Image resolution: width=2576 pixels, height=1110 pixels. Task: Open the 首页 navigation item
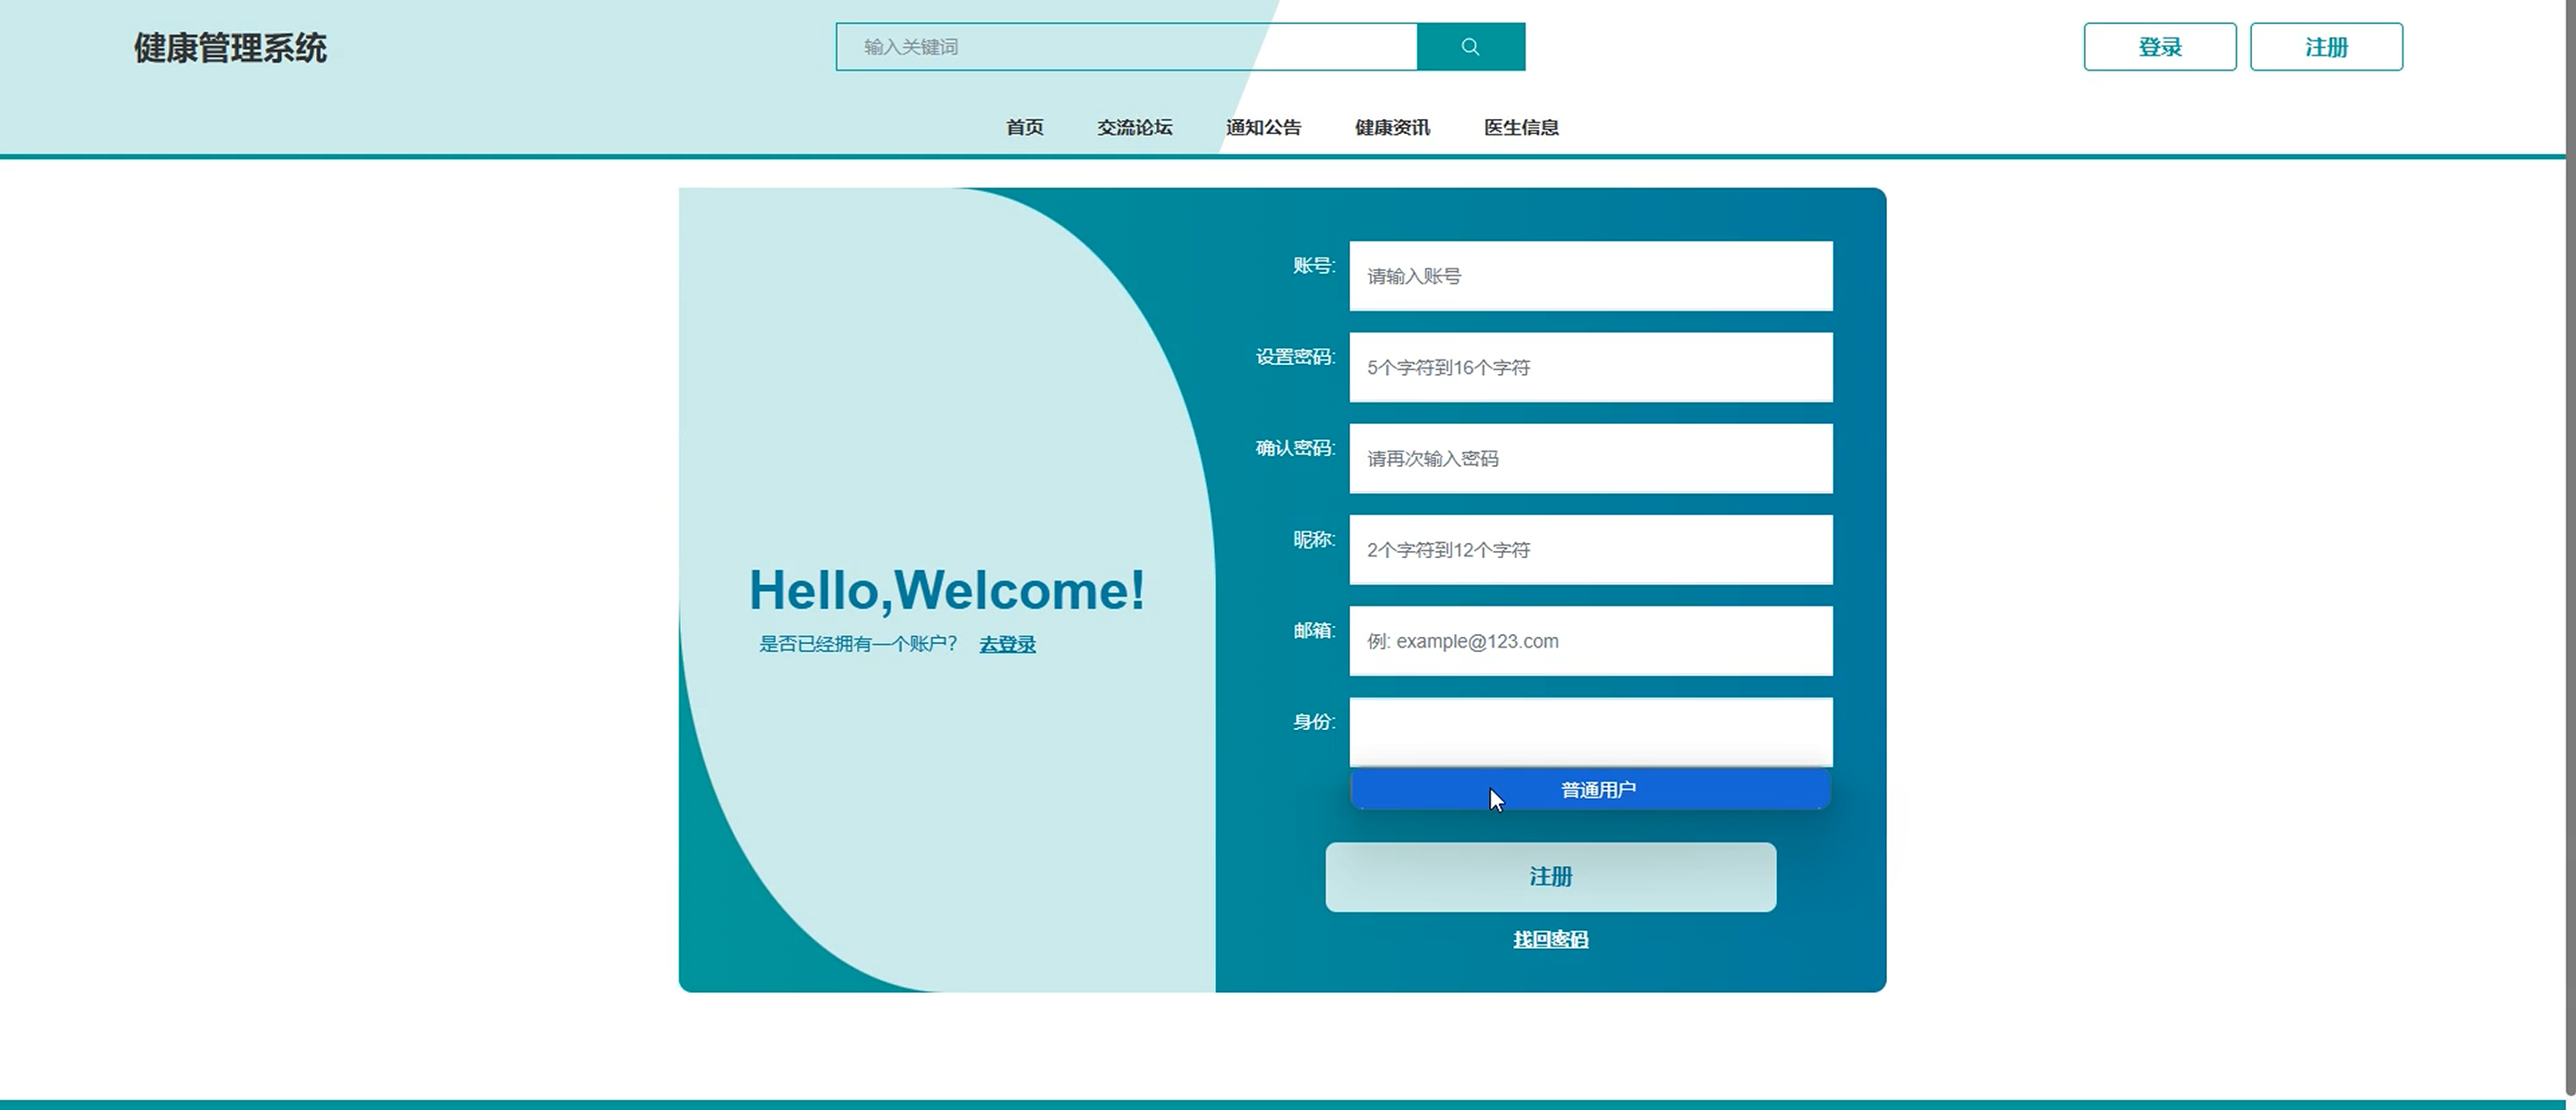pos(1024,127)
